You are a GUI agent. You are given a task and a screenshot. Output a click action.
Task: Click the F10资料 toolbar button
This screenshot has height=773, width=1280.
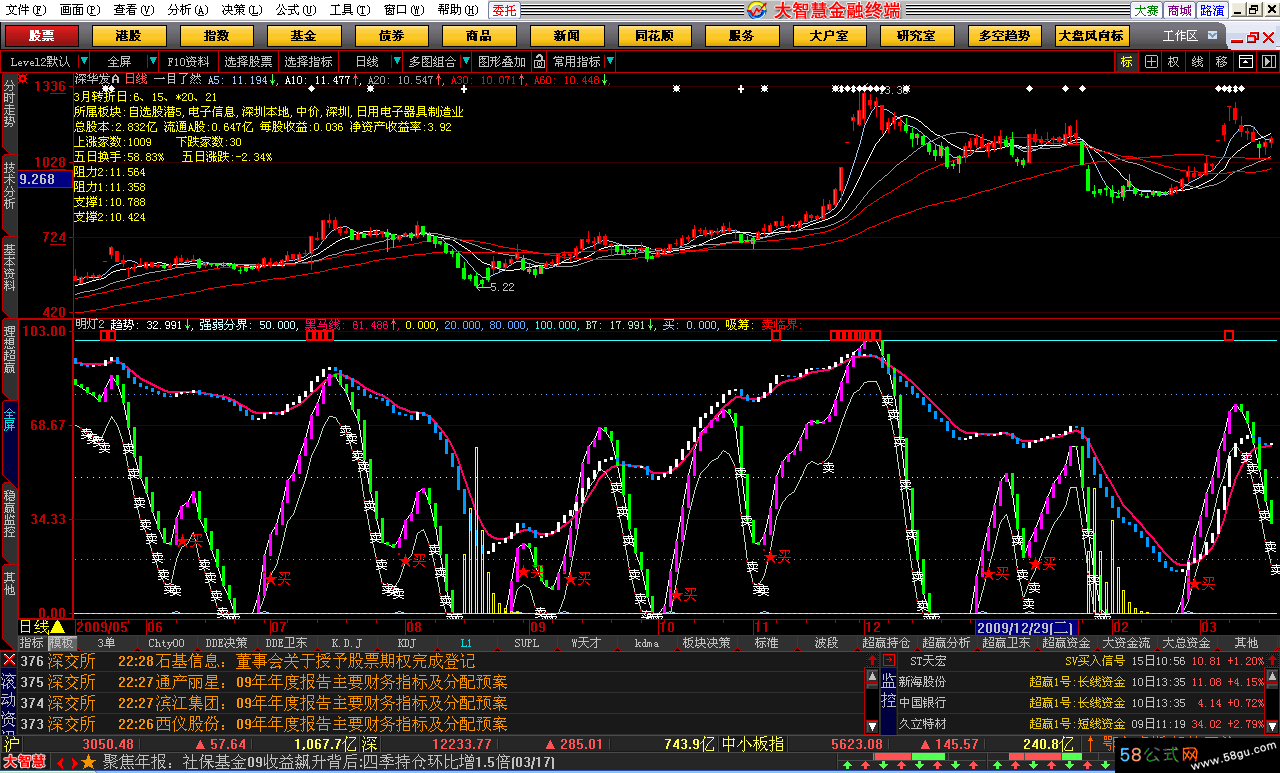[189, 61]
